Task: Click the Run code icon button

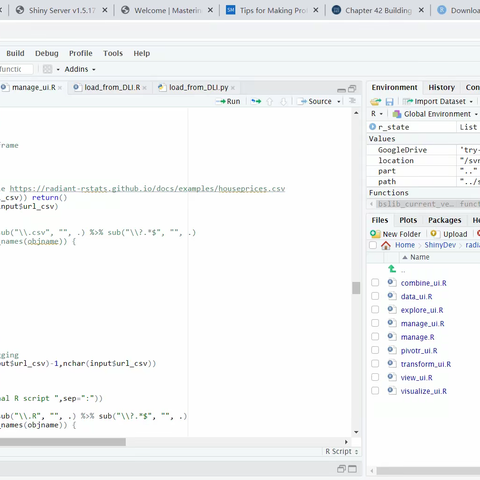Action: (228, 101)
